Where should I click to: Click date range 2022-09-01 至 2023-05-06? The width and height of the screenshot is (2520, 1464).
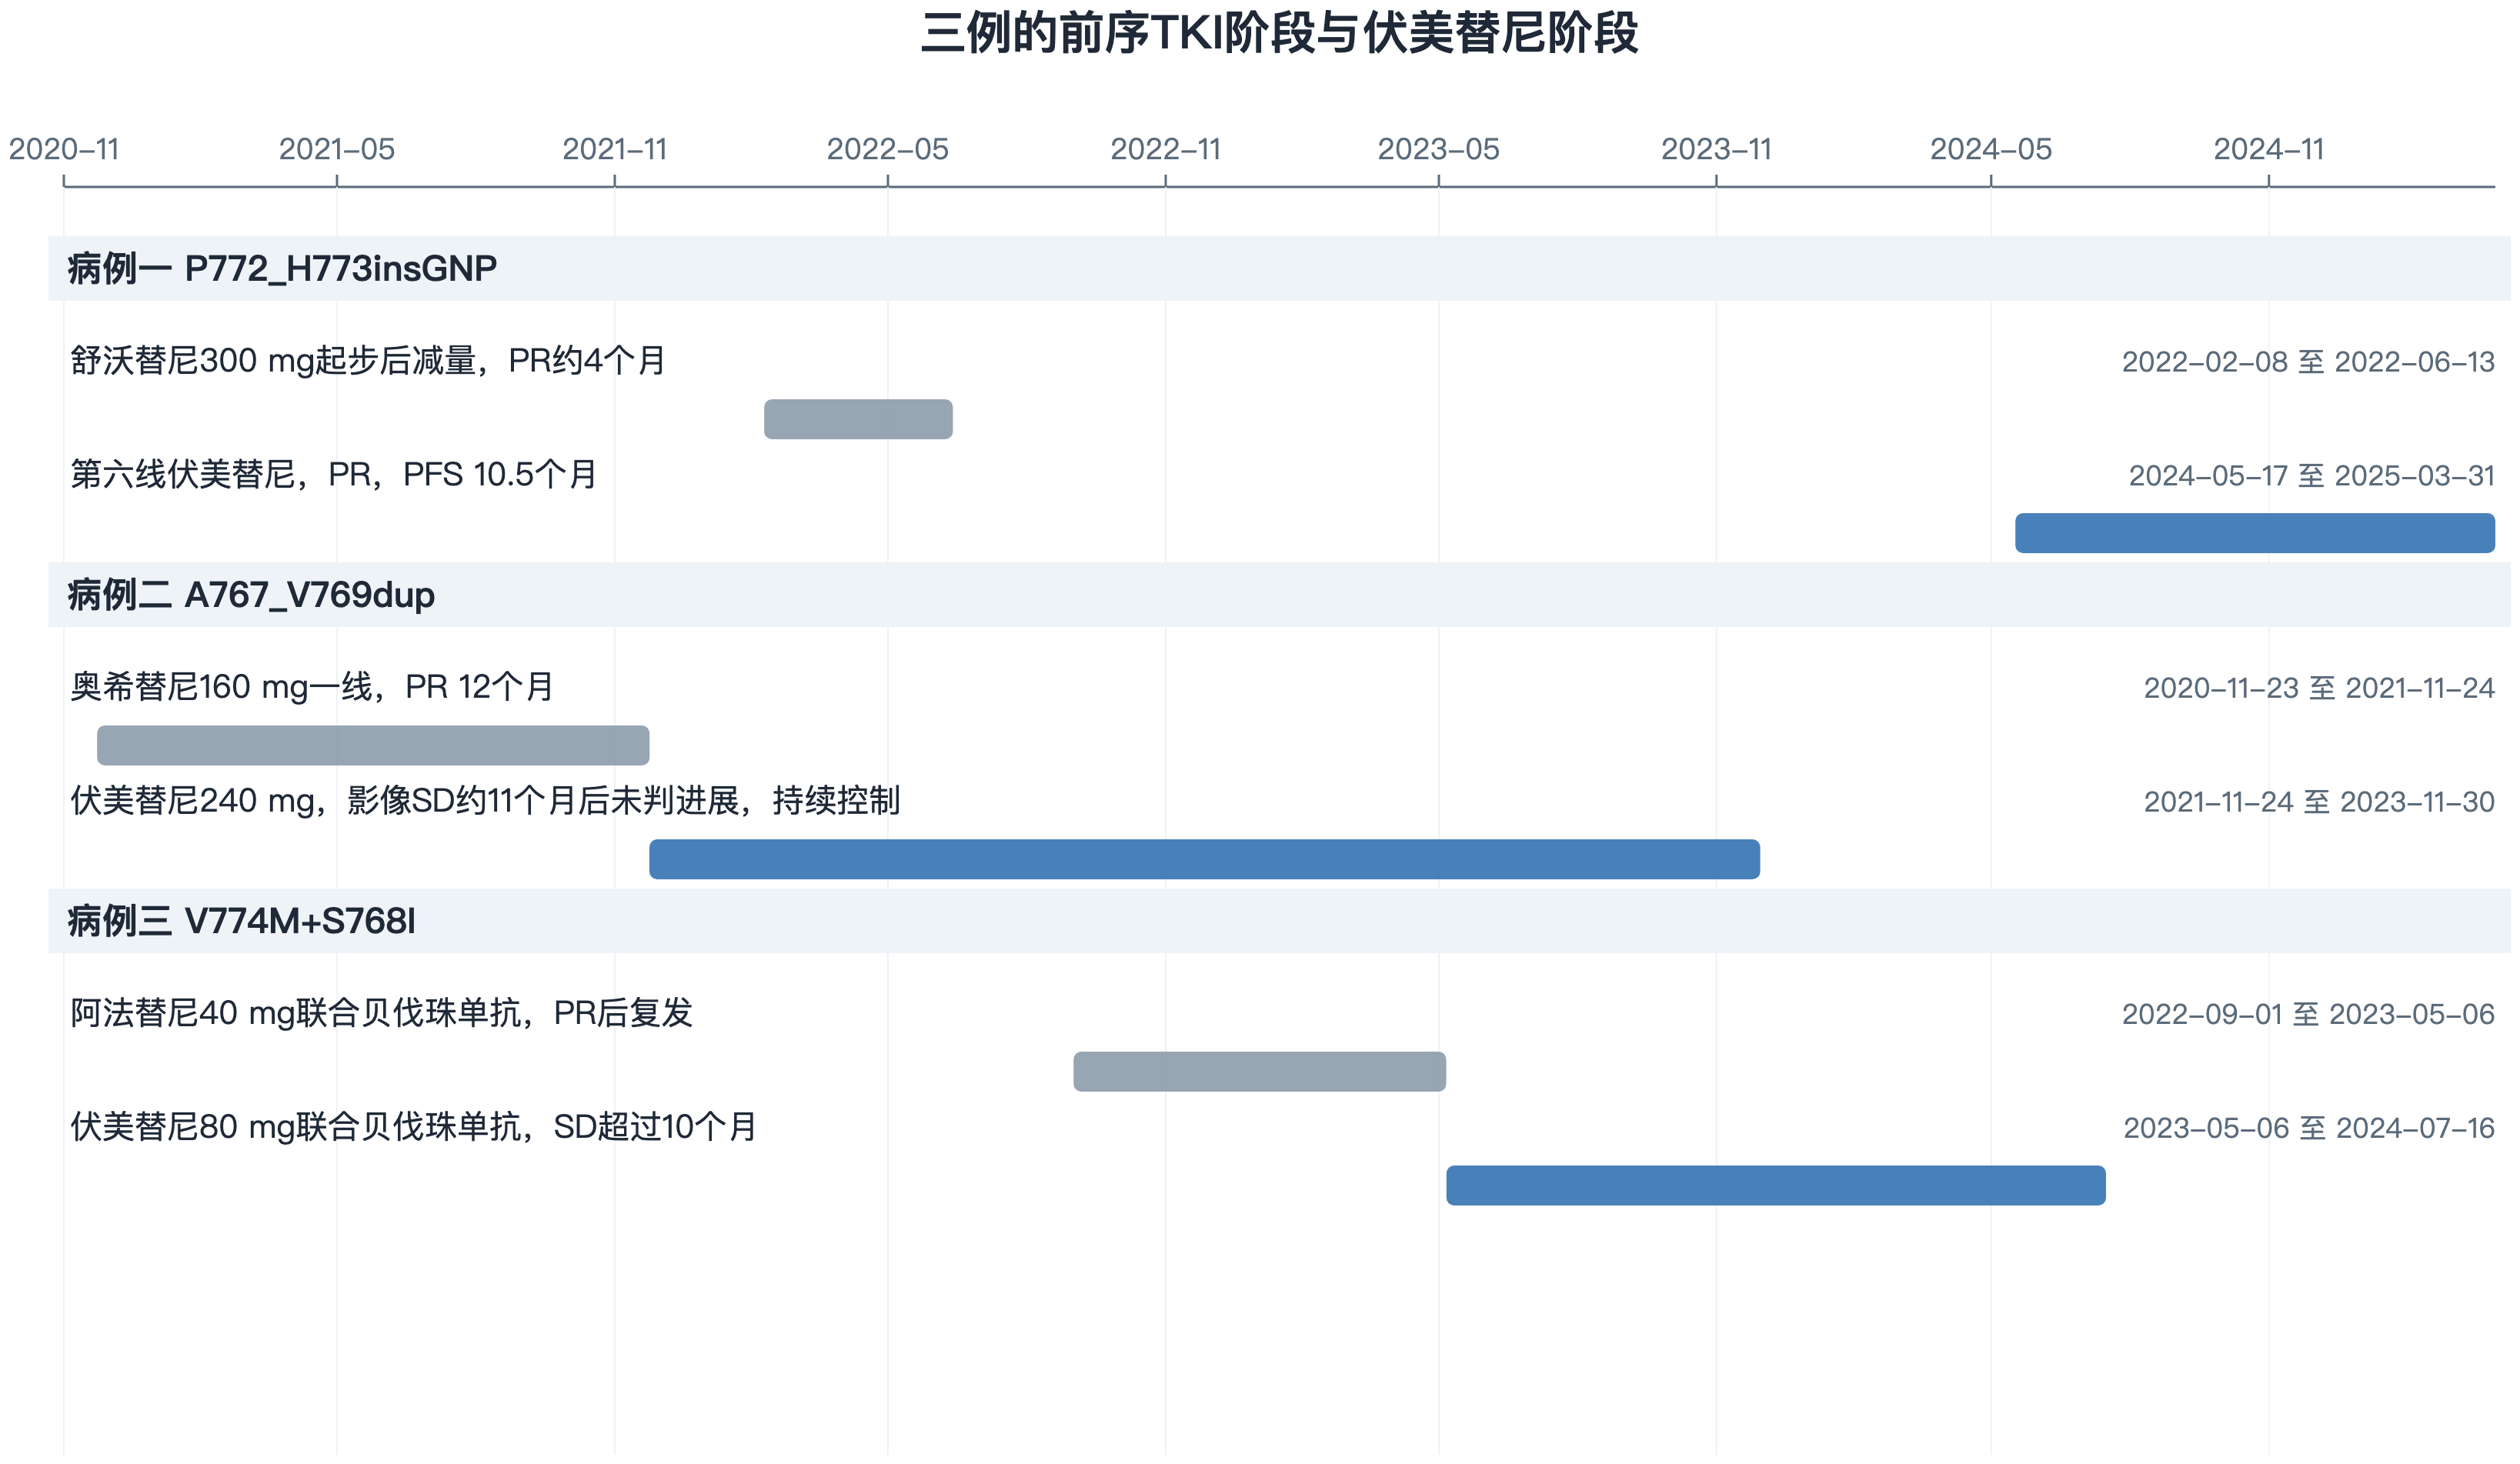(x=2308, y=1014)
